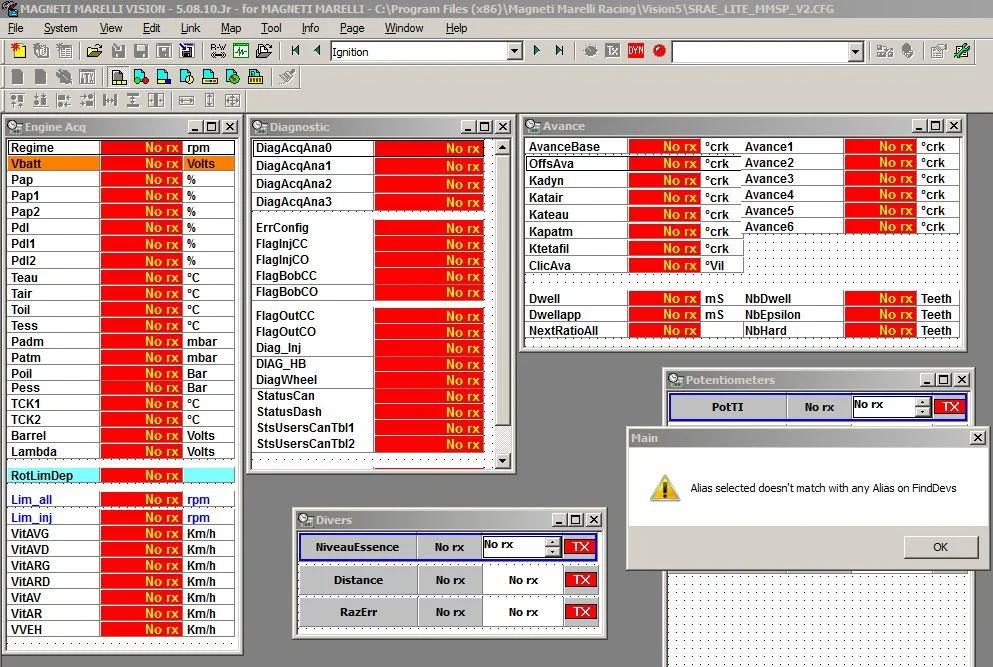The image size is (993, 667).
Task: Click the ErrConfig label
Action: coord(282,227)
